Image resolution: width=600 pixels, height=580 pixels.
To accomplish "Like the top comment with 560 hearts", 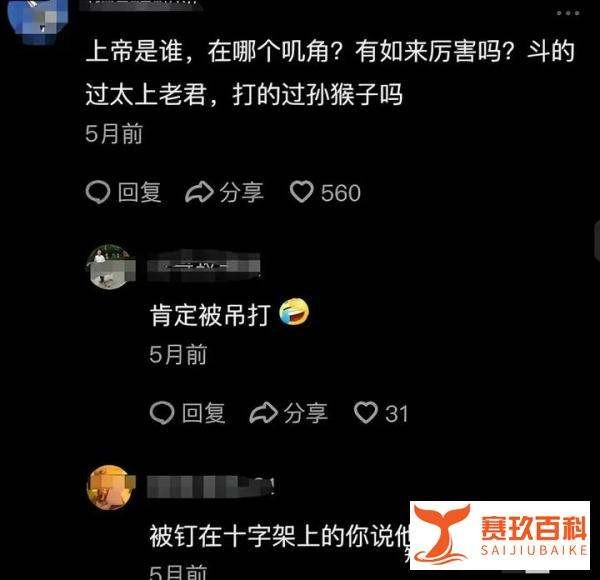I will (x=302, y=191).
